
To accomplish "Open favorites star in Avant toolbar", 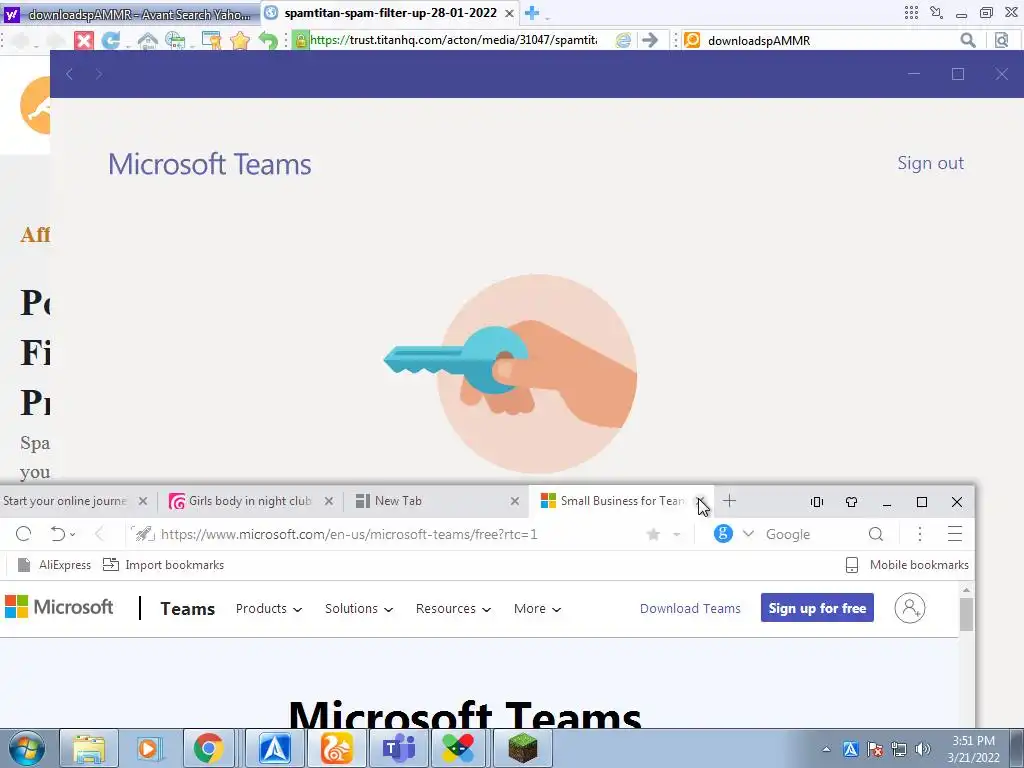I will pyautogui.click(x=240, y=40).
